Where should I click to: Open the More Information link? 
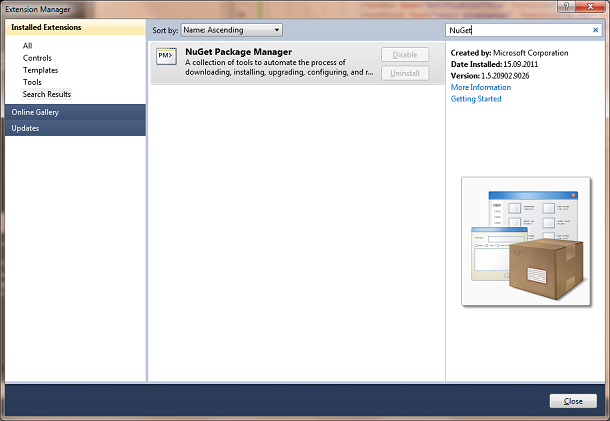[481, 87]
